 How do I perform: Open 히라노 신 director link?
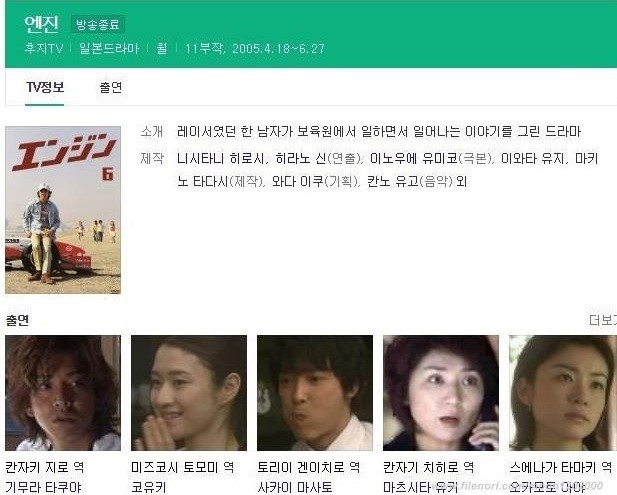click(301, 159)
